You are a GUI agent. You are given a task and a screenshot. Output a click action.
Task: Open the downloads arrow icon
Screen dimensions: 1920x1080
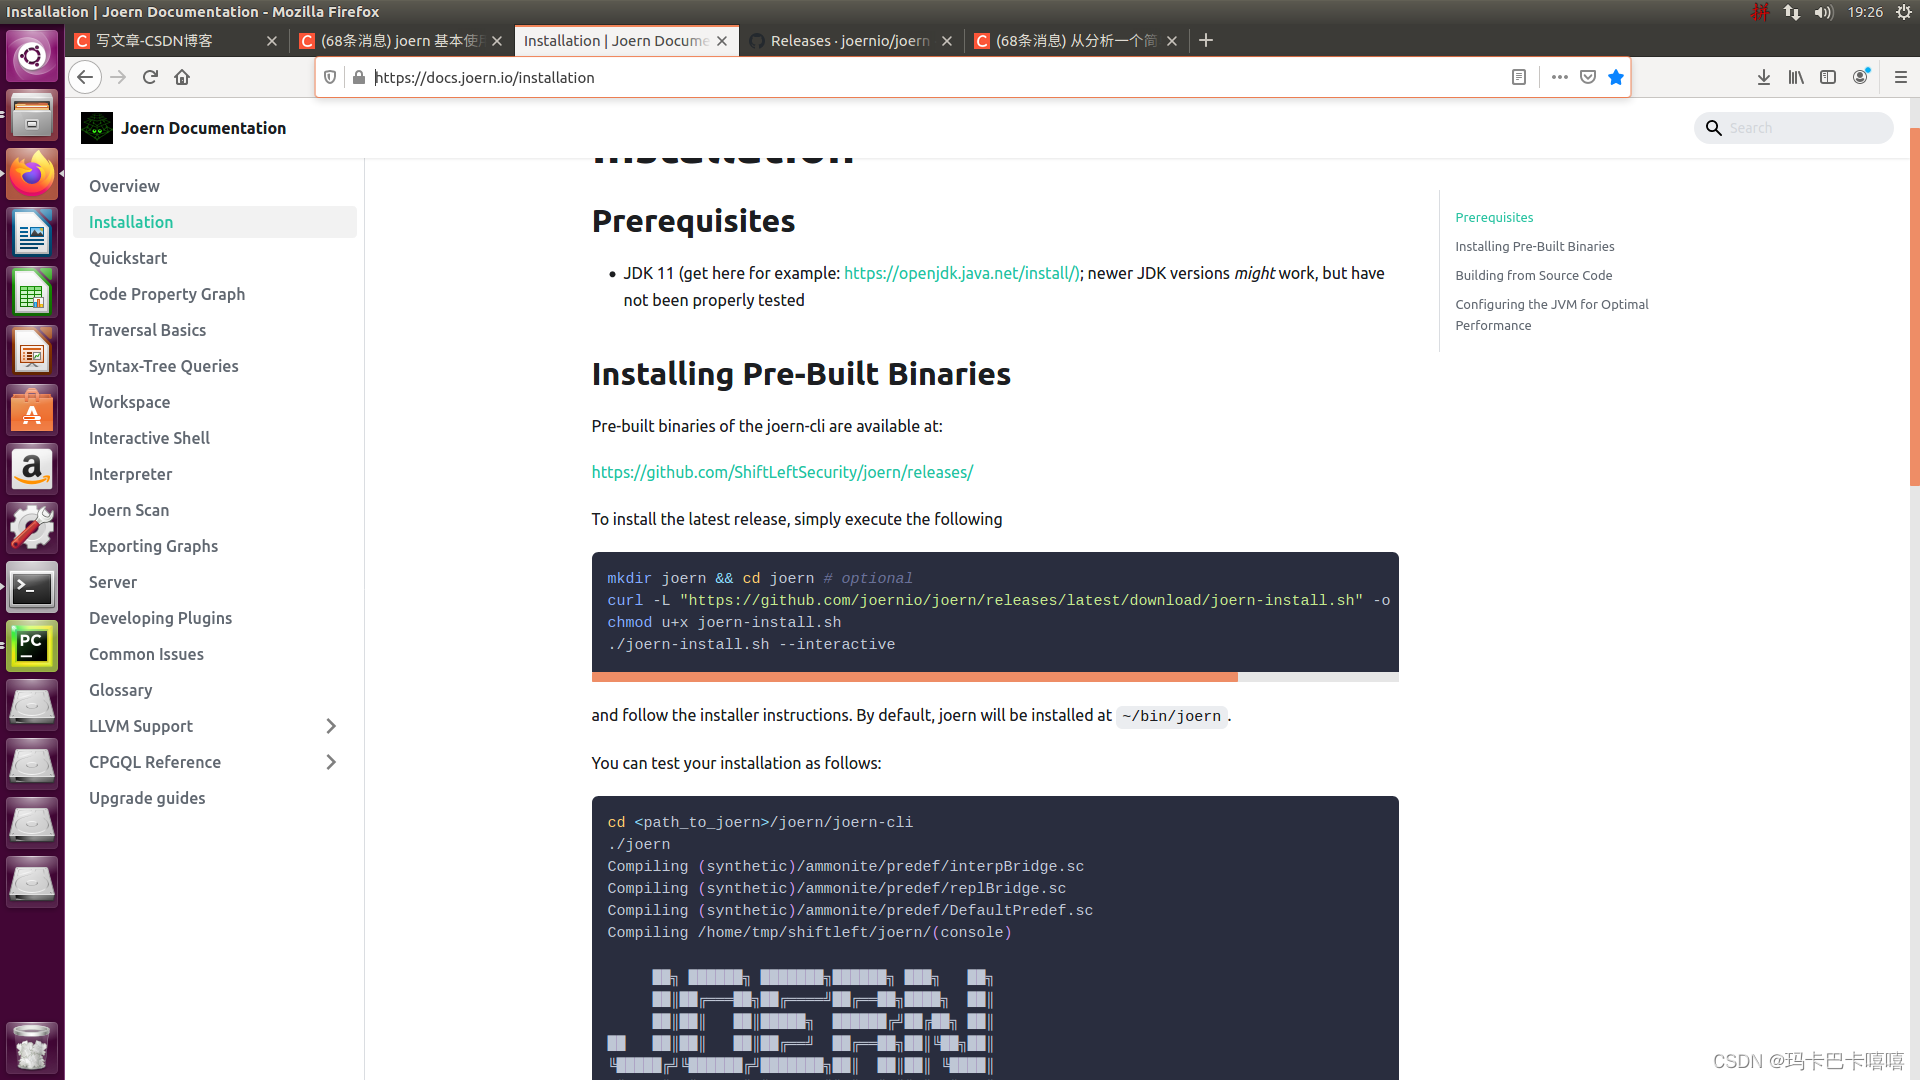click(1764, 77)
